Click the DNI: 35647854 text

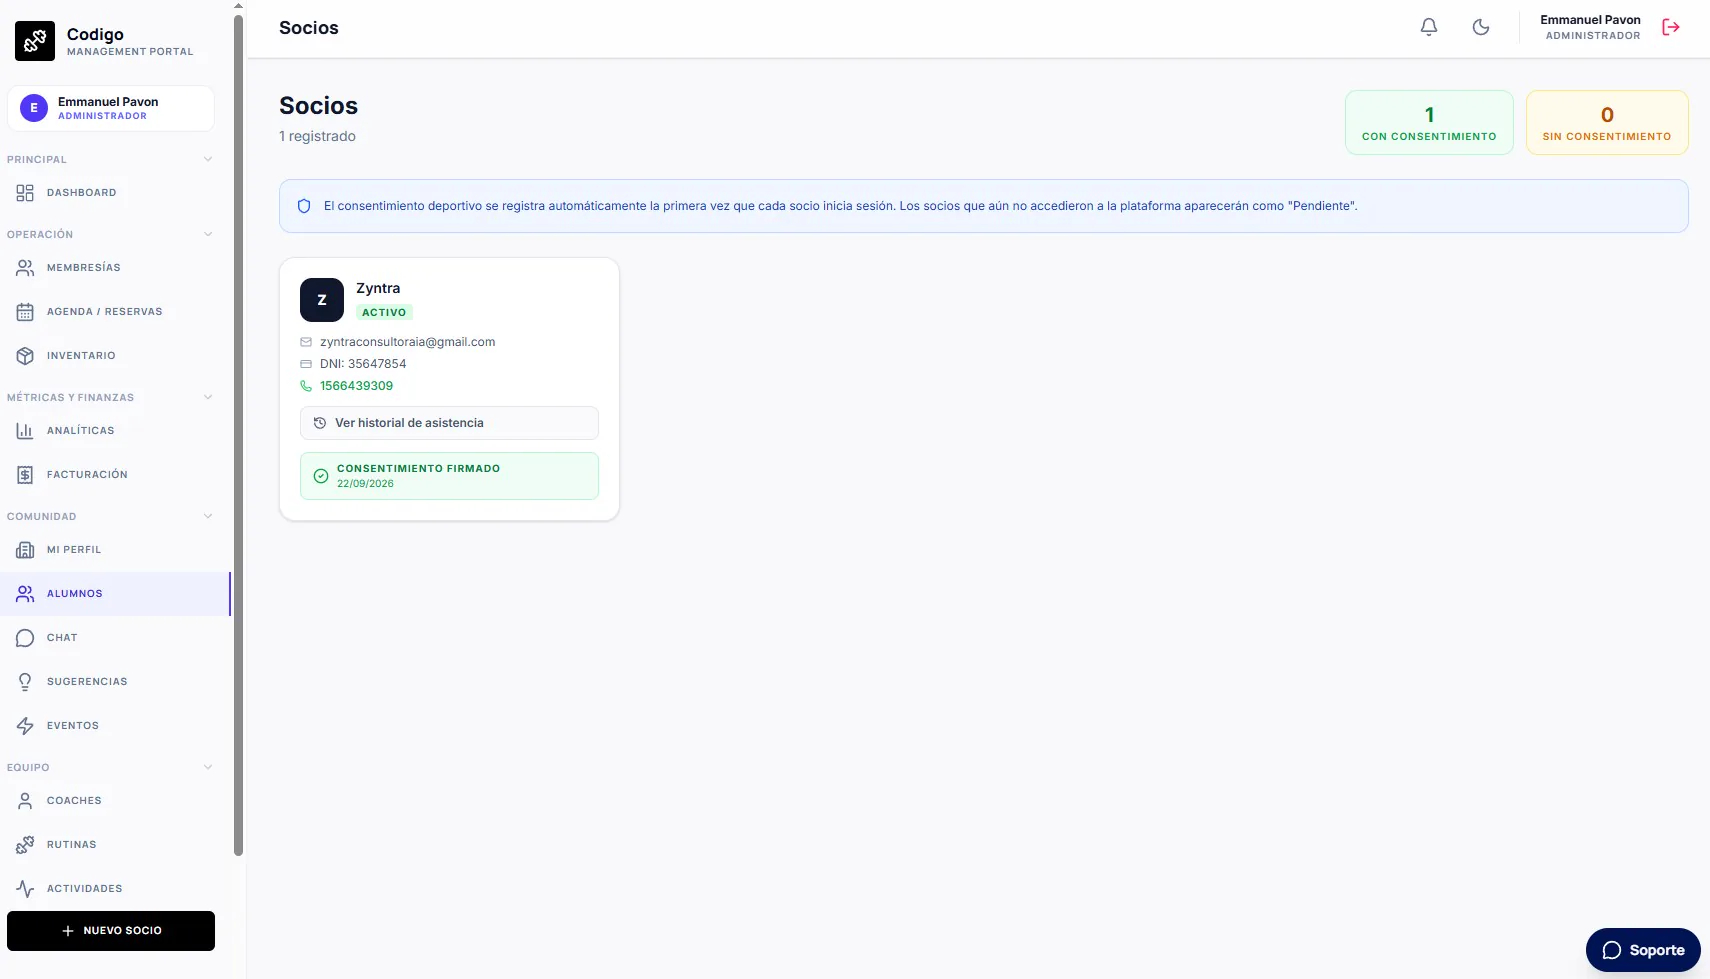(363, 364)
